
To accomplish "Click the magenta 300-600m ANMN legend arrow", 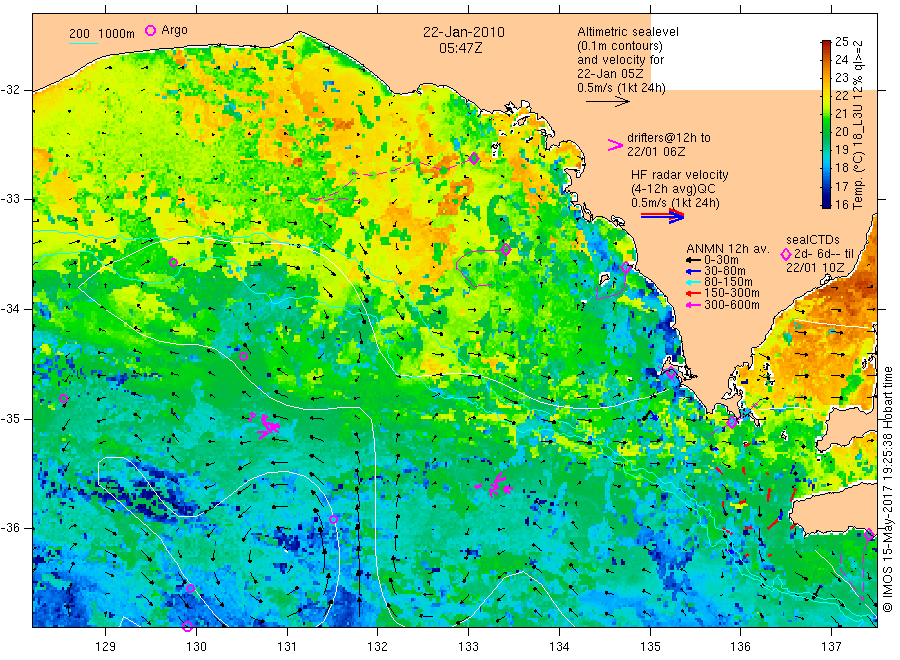I will (693, 305).
